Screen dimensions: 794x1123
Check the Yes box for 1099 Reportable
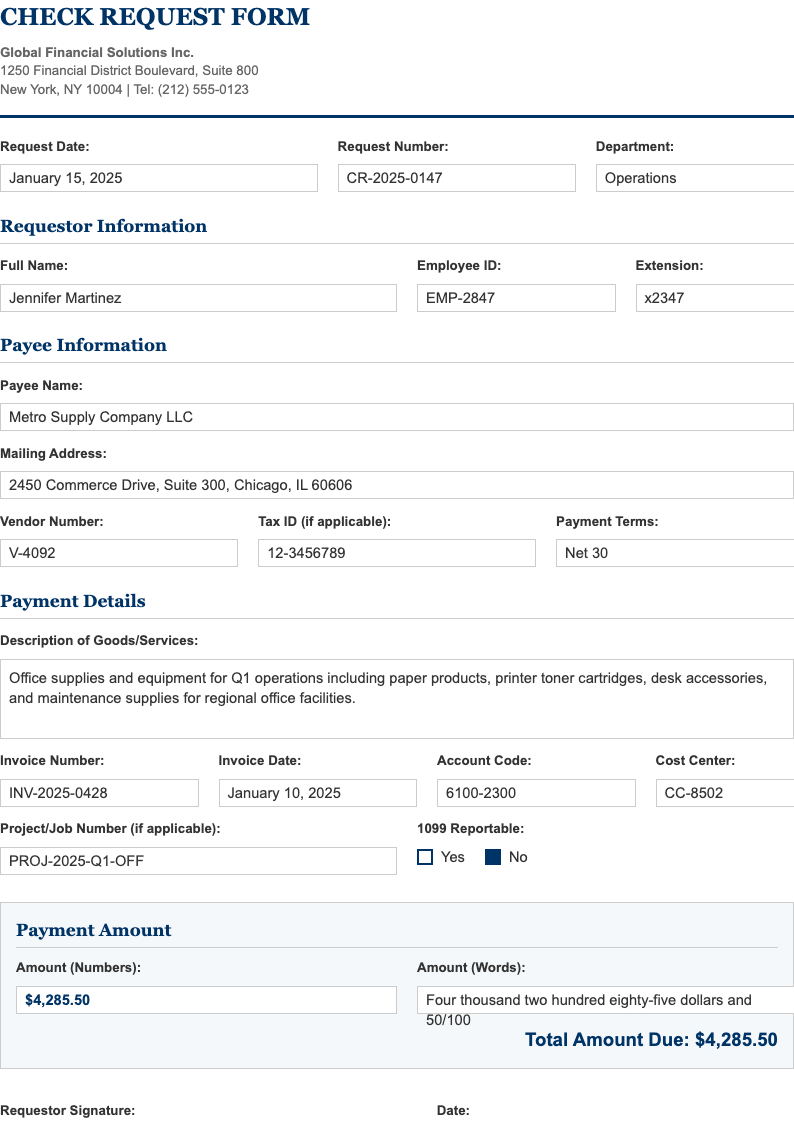pos(424,856)
